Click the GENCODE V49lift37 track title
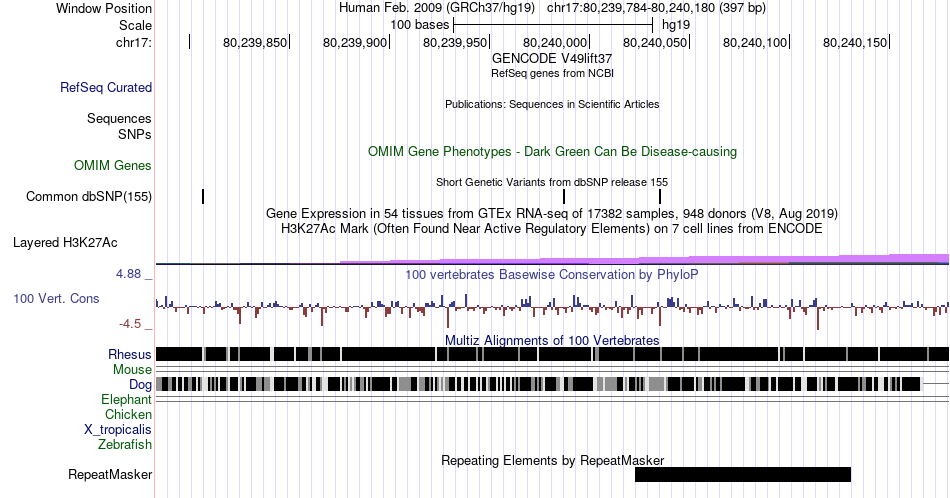The height and width of the screenshot is (498, 950). pyautogui.click(x=552, y=59)
